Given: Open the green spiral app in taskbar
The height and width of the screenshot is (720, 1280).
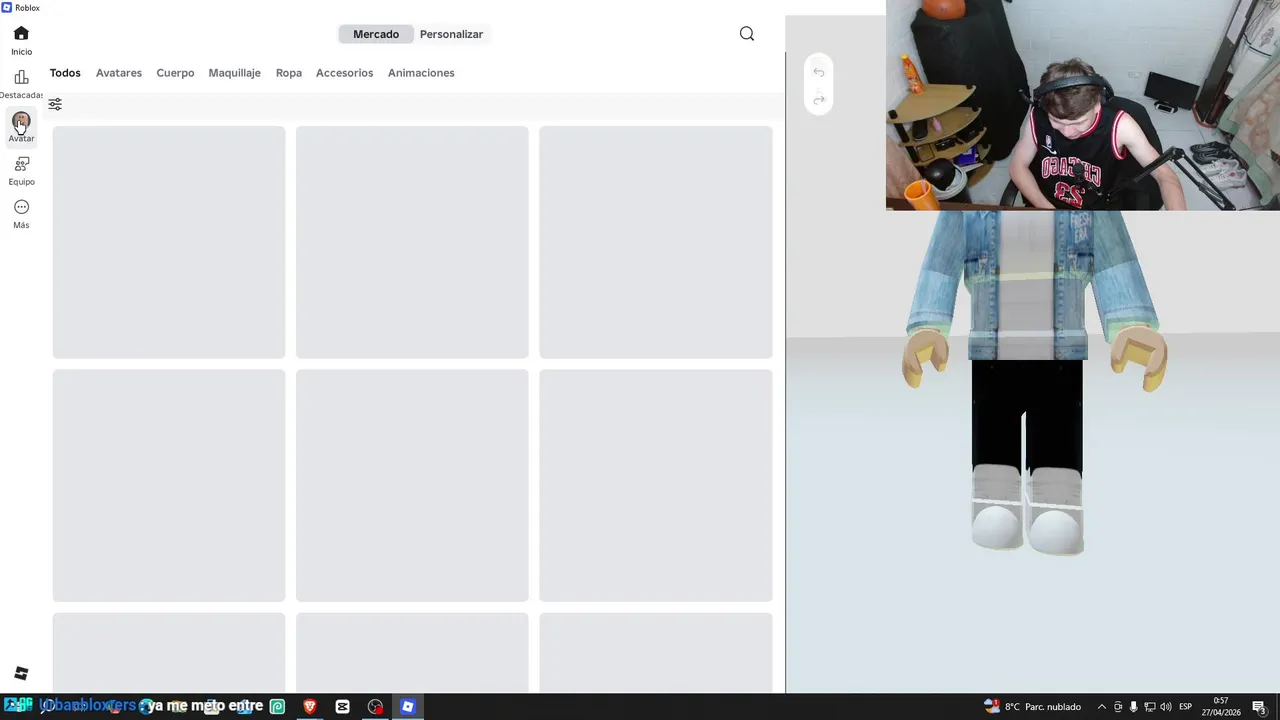Looking at the screenshot, I should 277,706.
